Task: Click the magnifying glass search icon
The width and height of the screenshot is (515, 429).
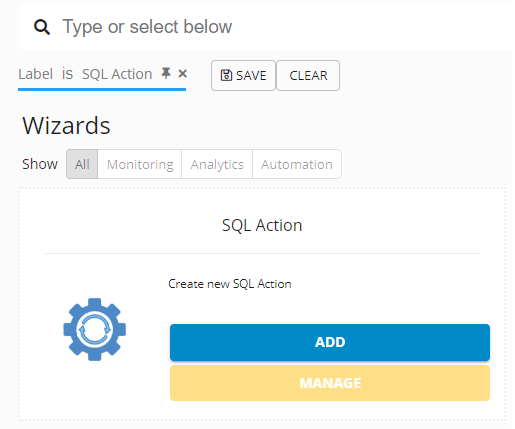Action: click(42, 27)
